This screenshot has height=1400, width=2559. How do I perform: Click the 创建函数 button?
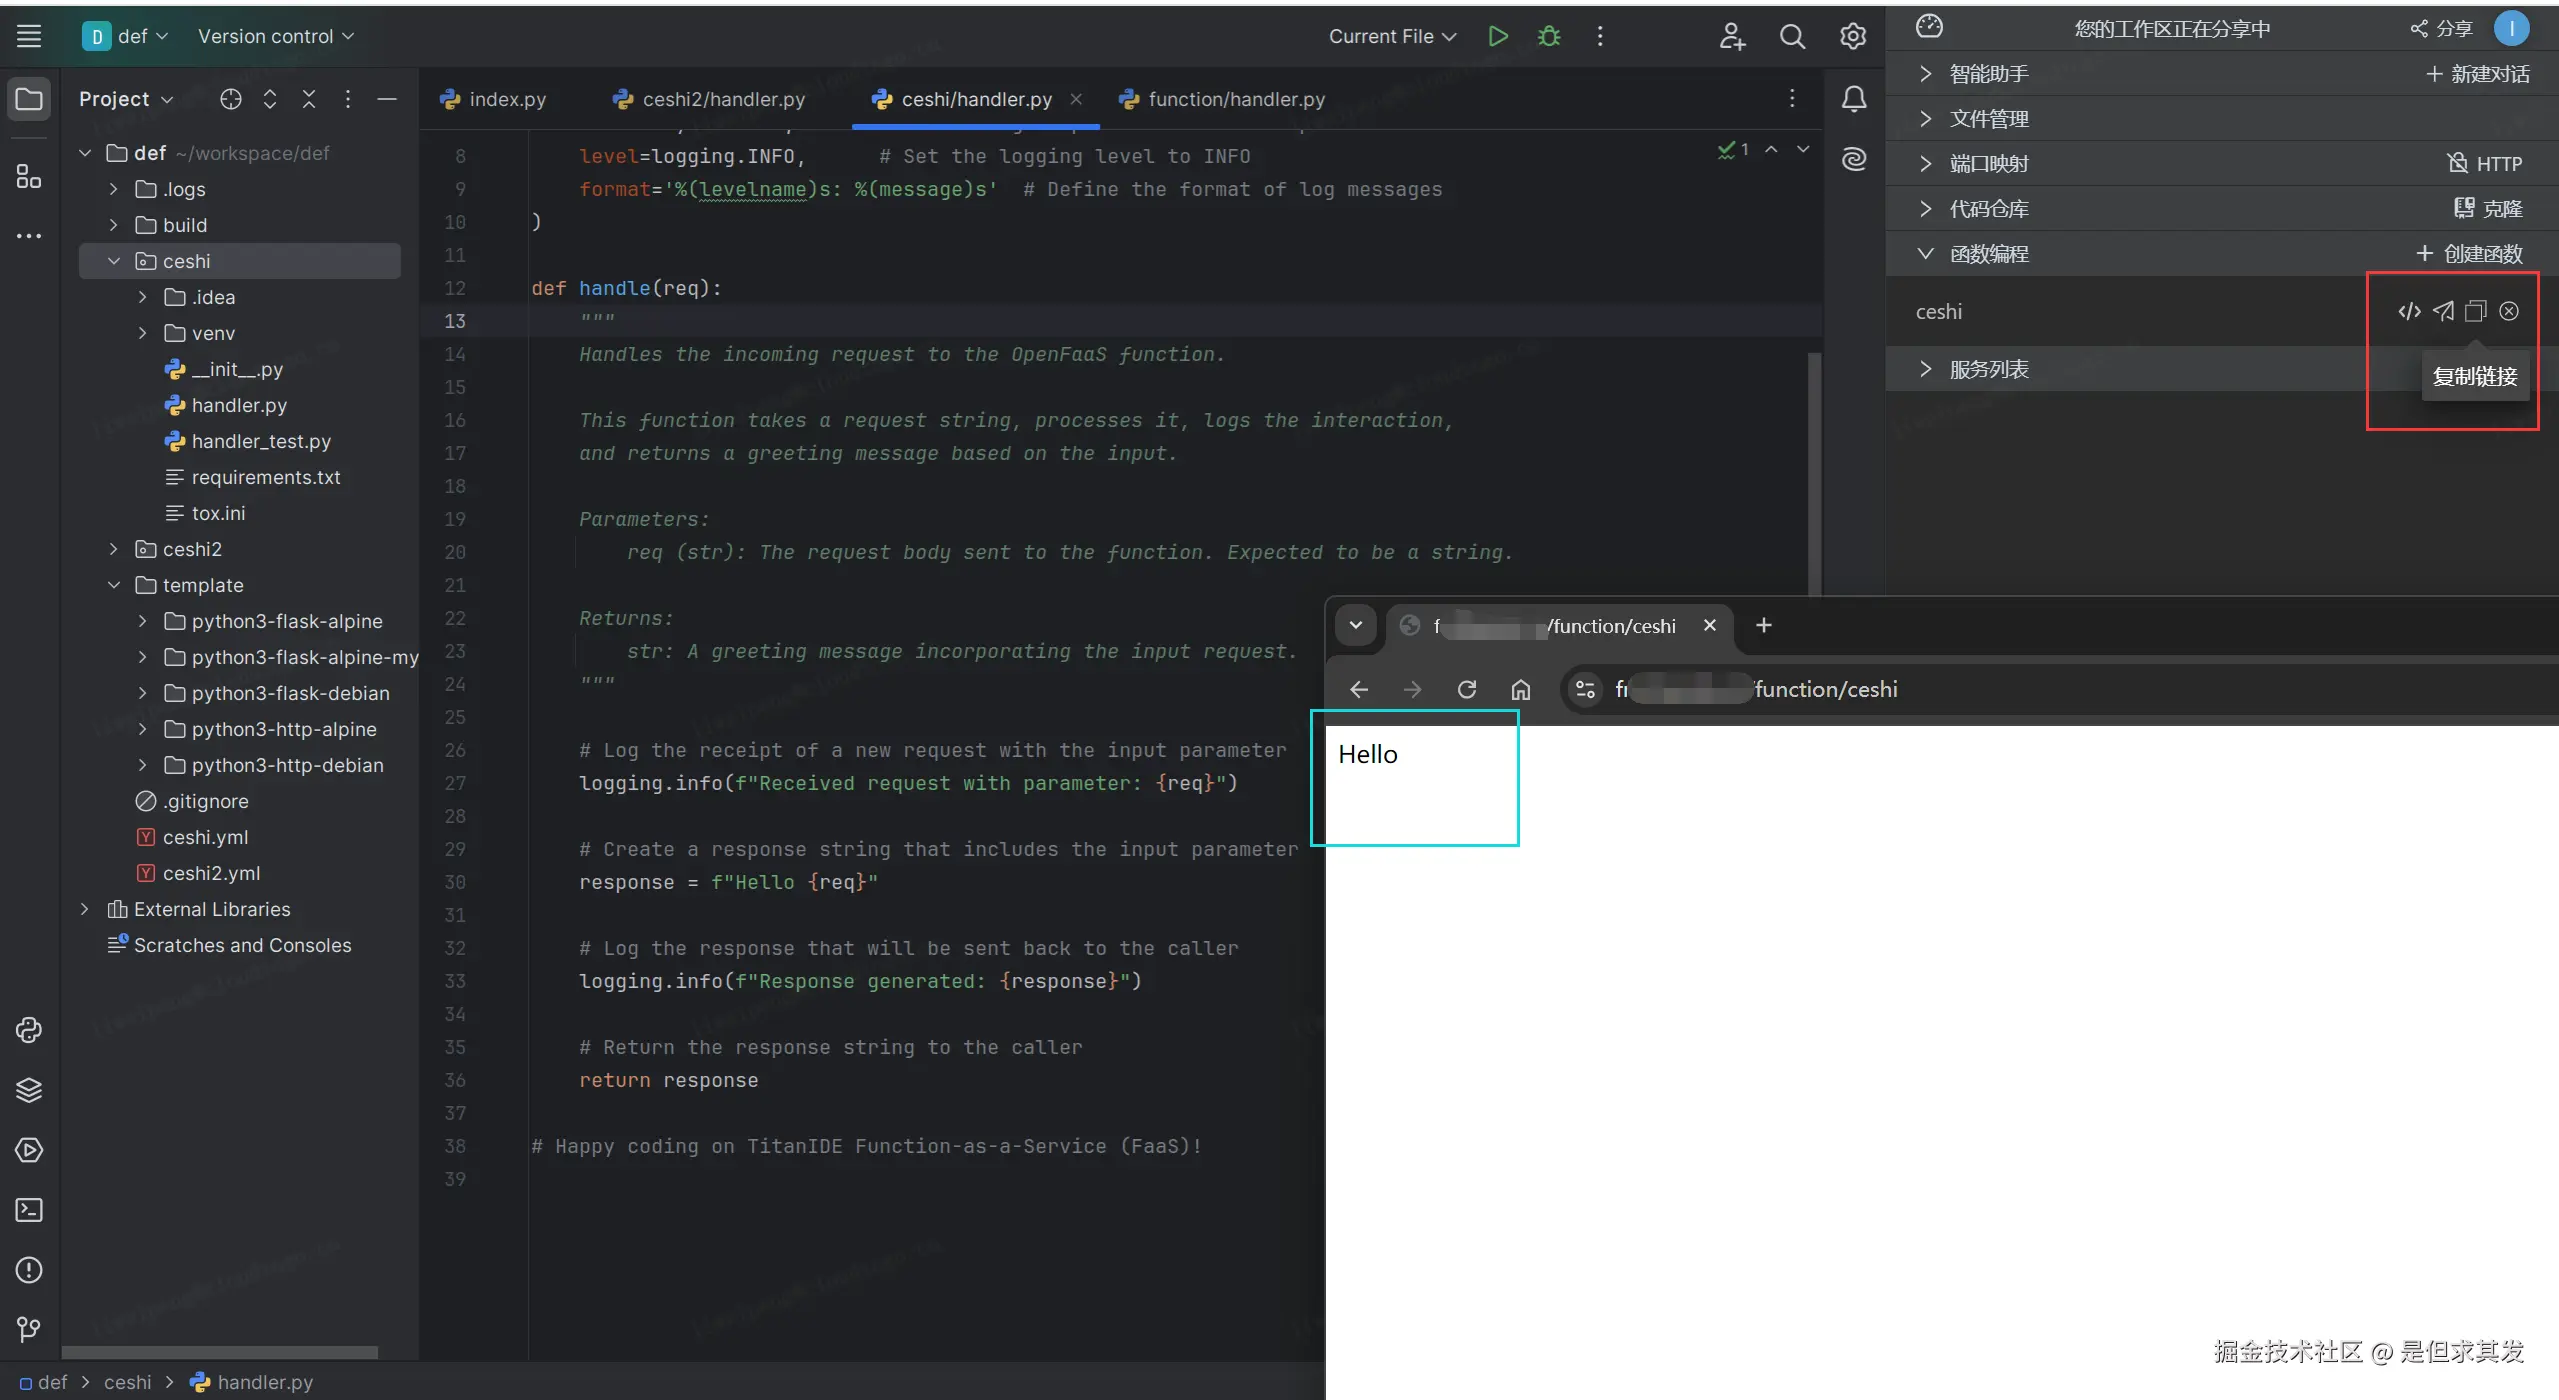[2469, 254]
